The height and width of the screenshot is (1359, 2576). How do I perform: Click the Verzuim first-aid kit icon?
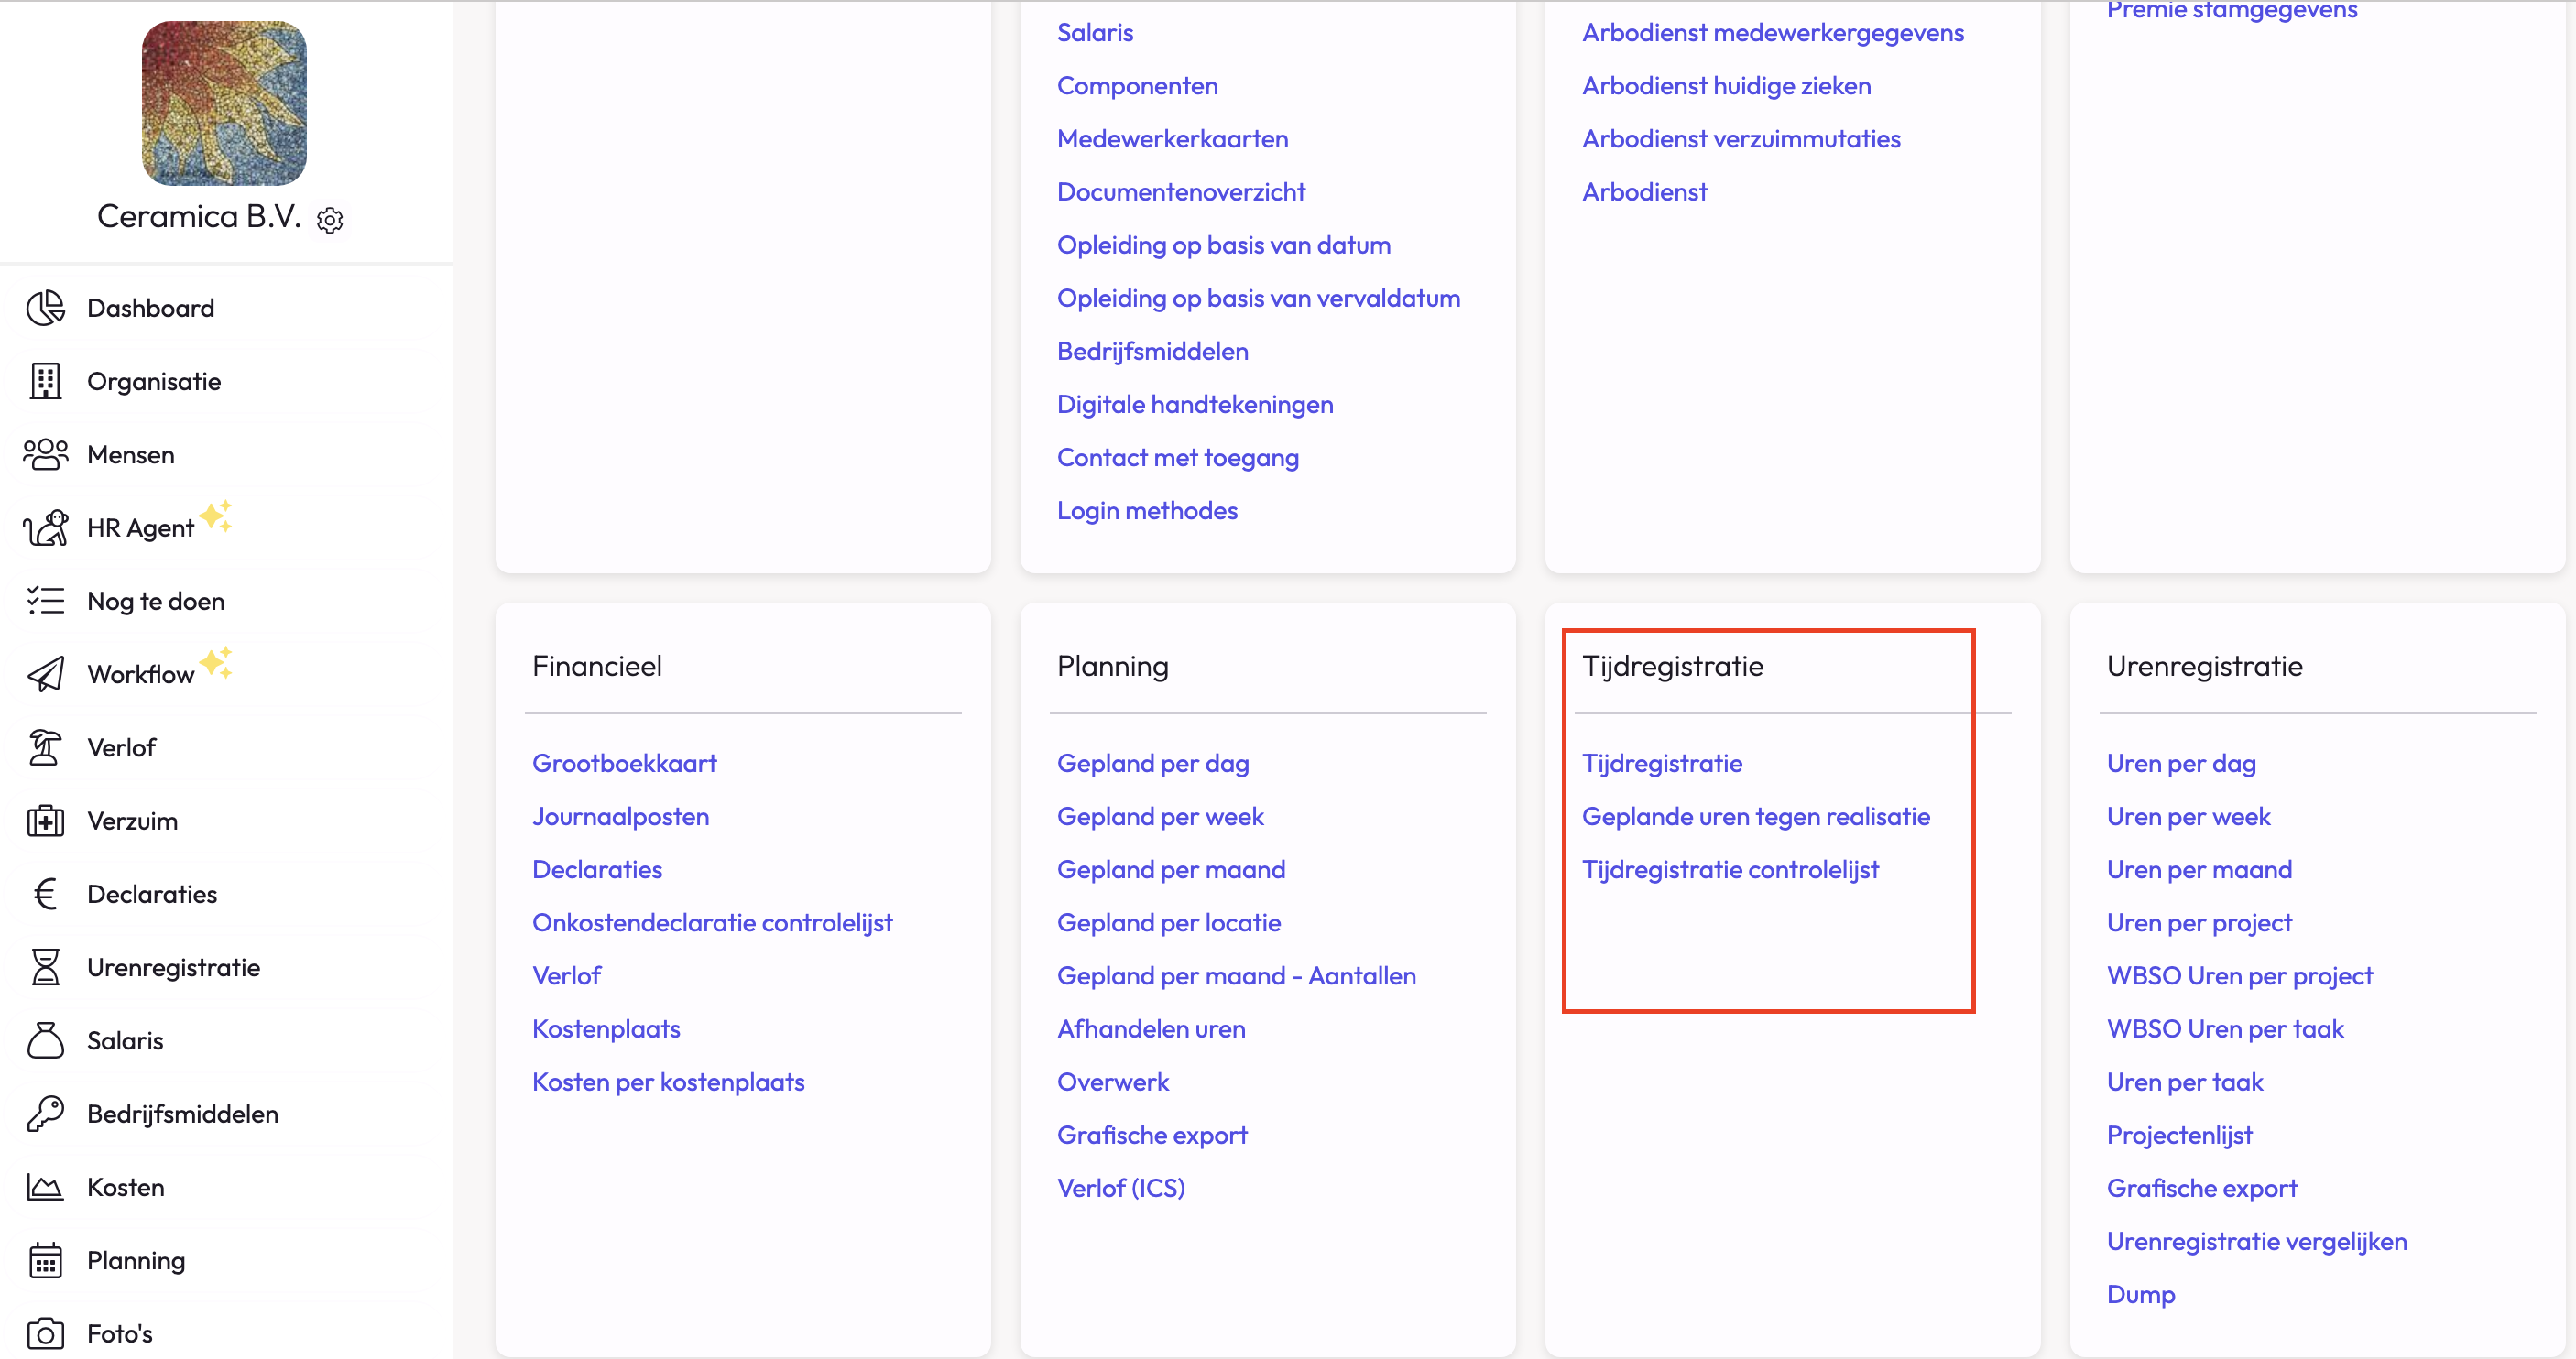click(45, 821)
